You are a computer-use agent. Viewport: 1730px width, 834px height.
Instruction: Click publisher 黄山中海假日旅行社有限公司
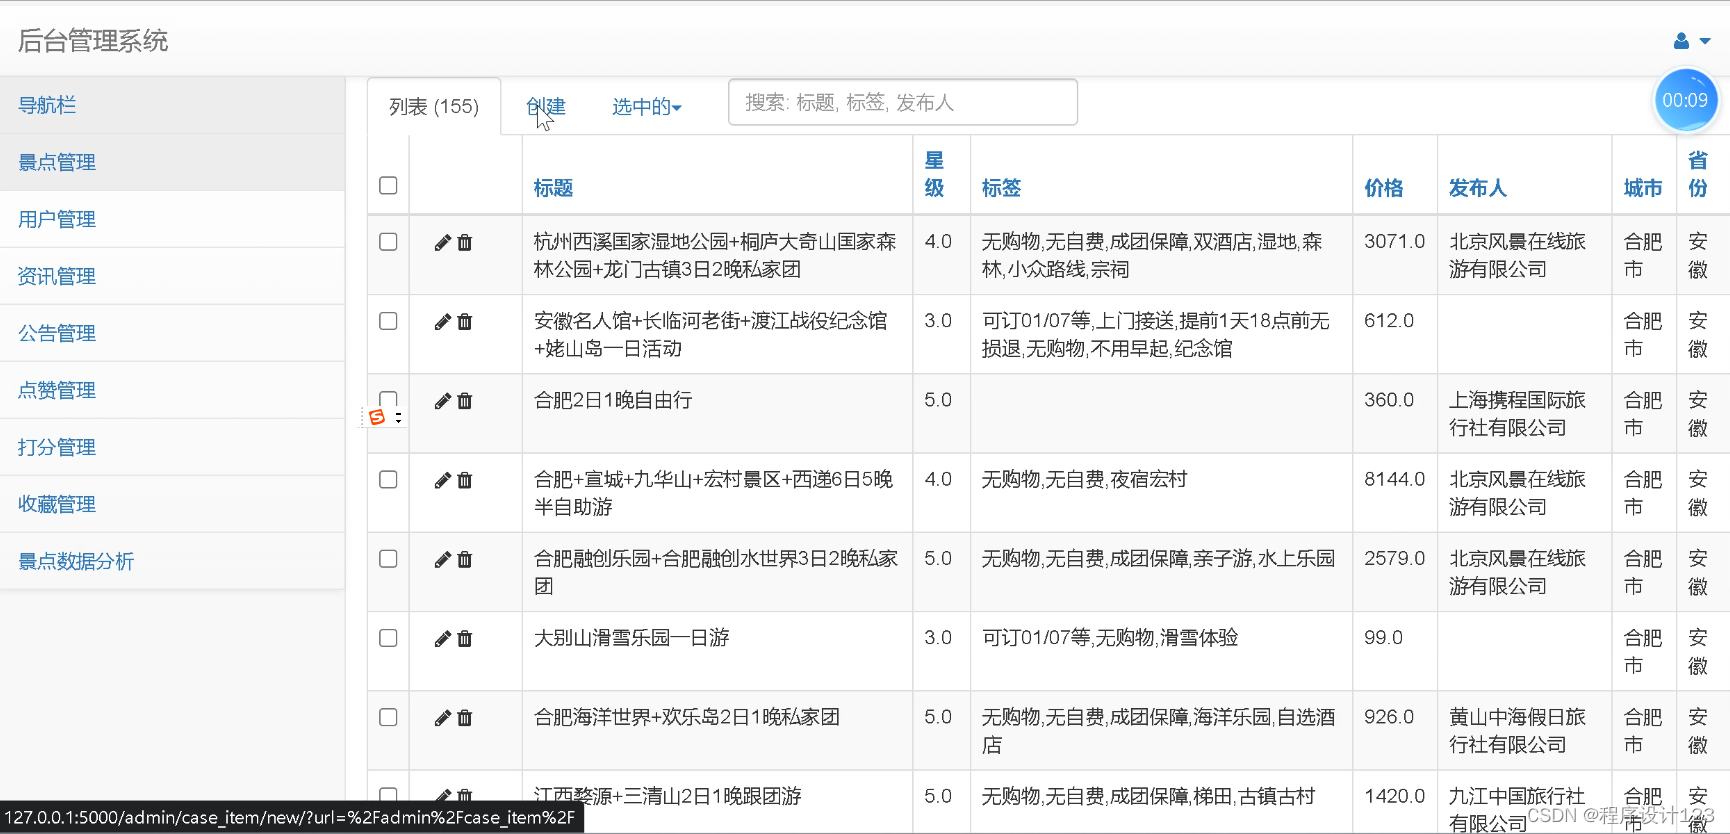tap(1517, 731)
